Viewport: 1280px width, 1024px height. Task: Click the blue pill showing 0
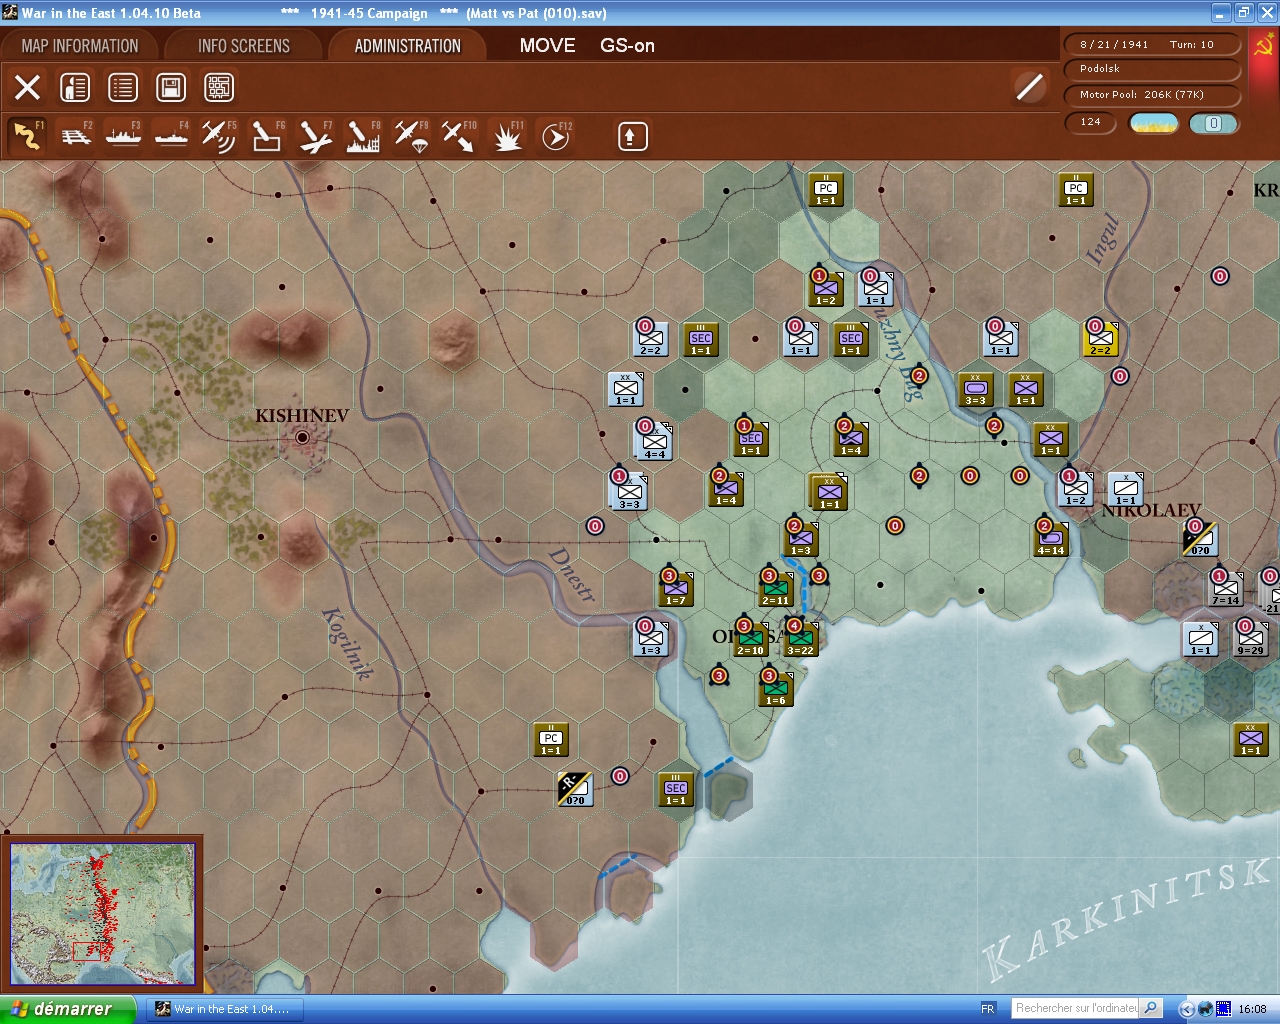[1214, 123]
